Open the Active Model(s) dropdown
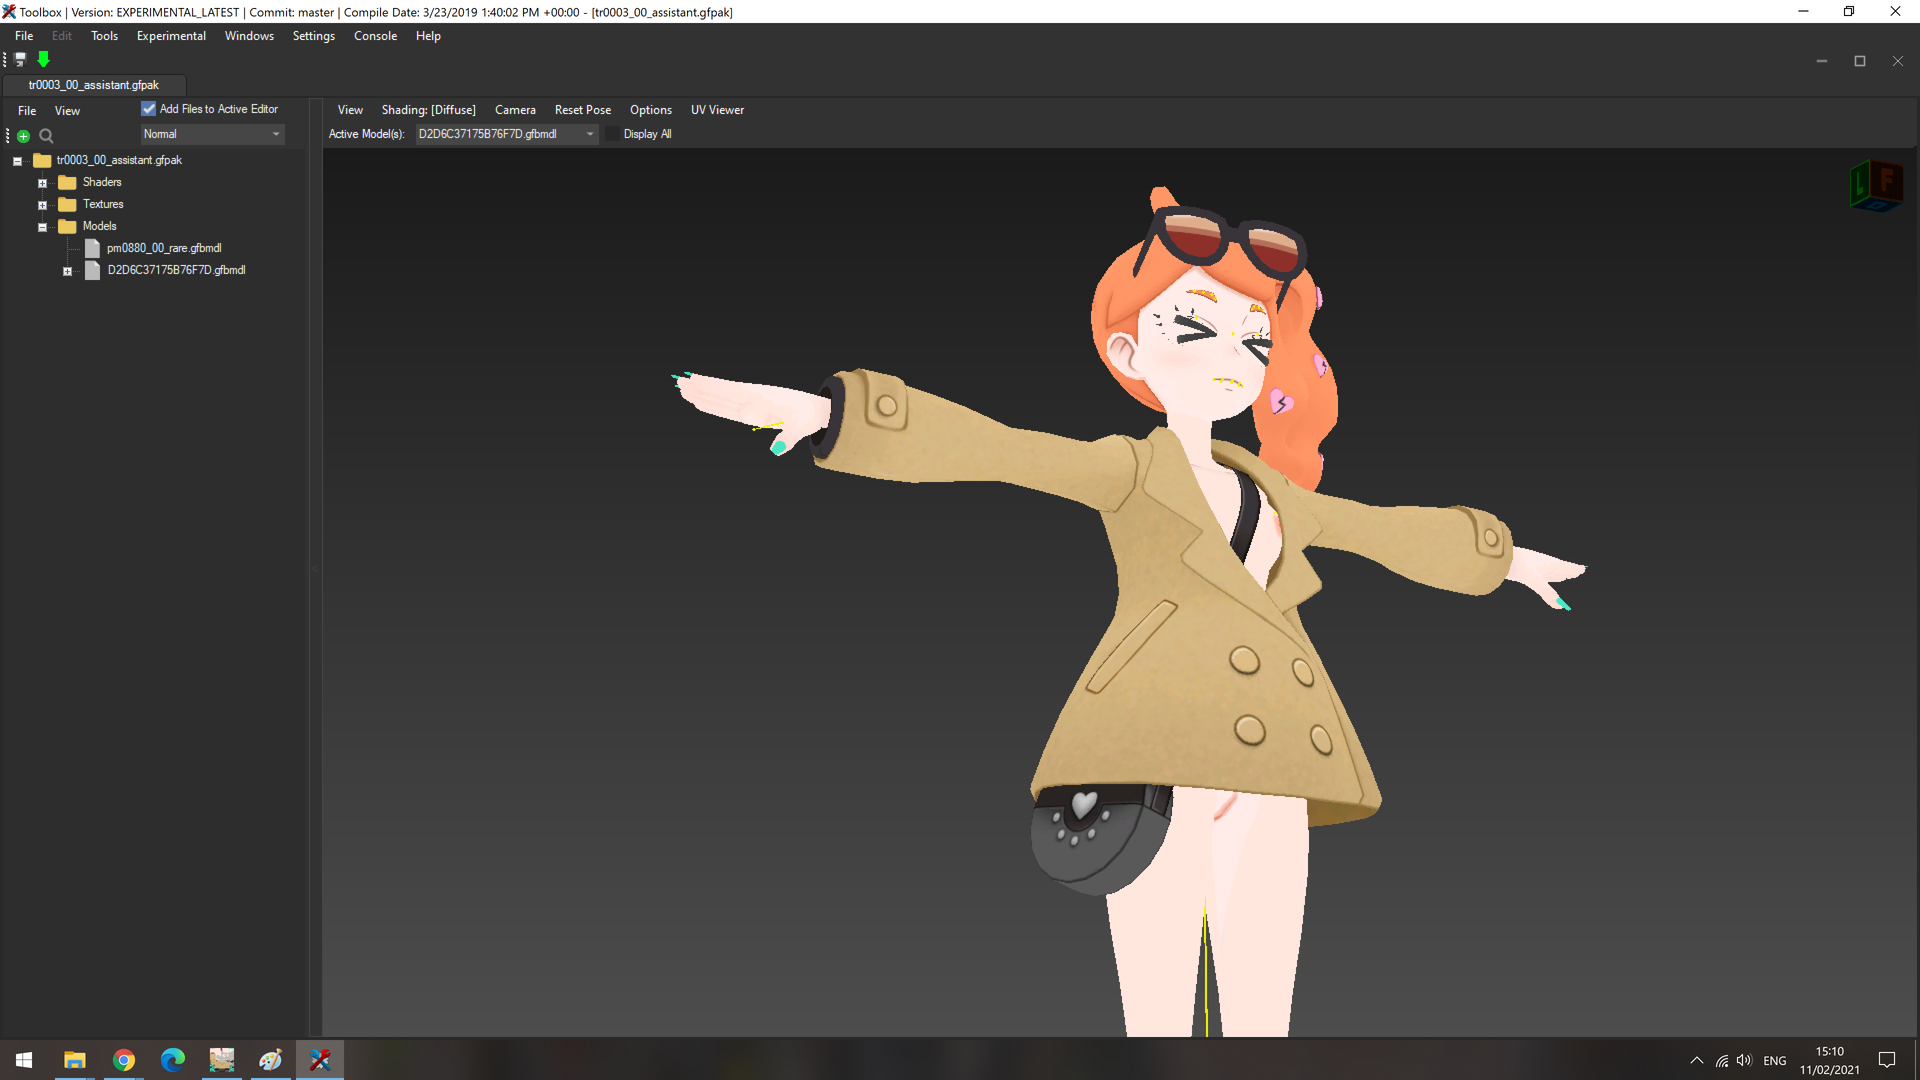 (x=506, y=134)
